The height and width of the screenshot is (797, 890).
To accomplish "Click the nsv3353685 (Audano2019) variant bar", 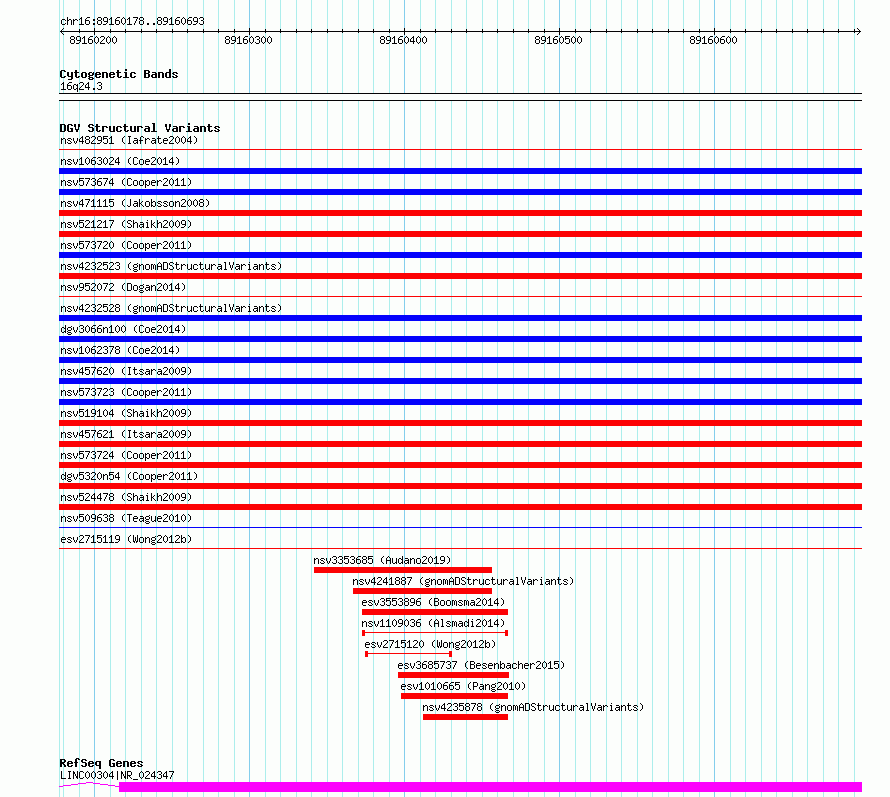I will (402, 570).
